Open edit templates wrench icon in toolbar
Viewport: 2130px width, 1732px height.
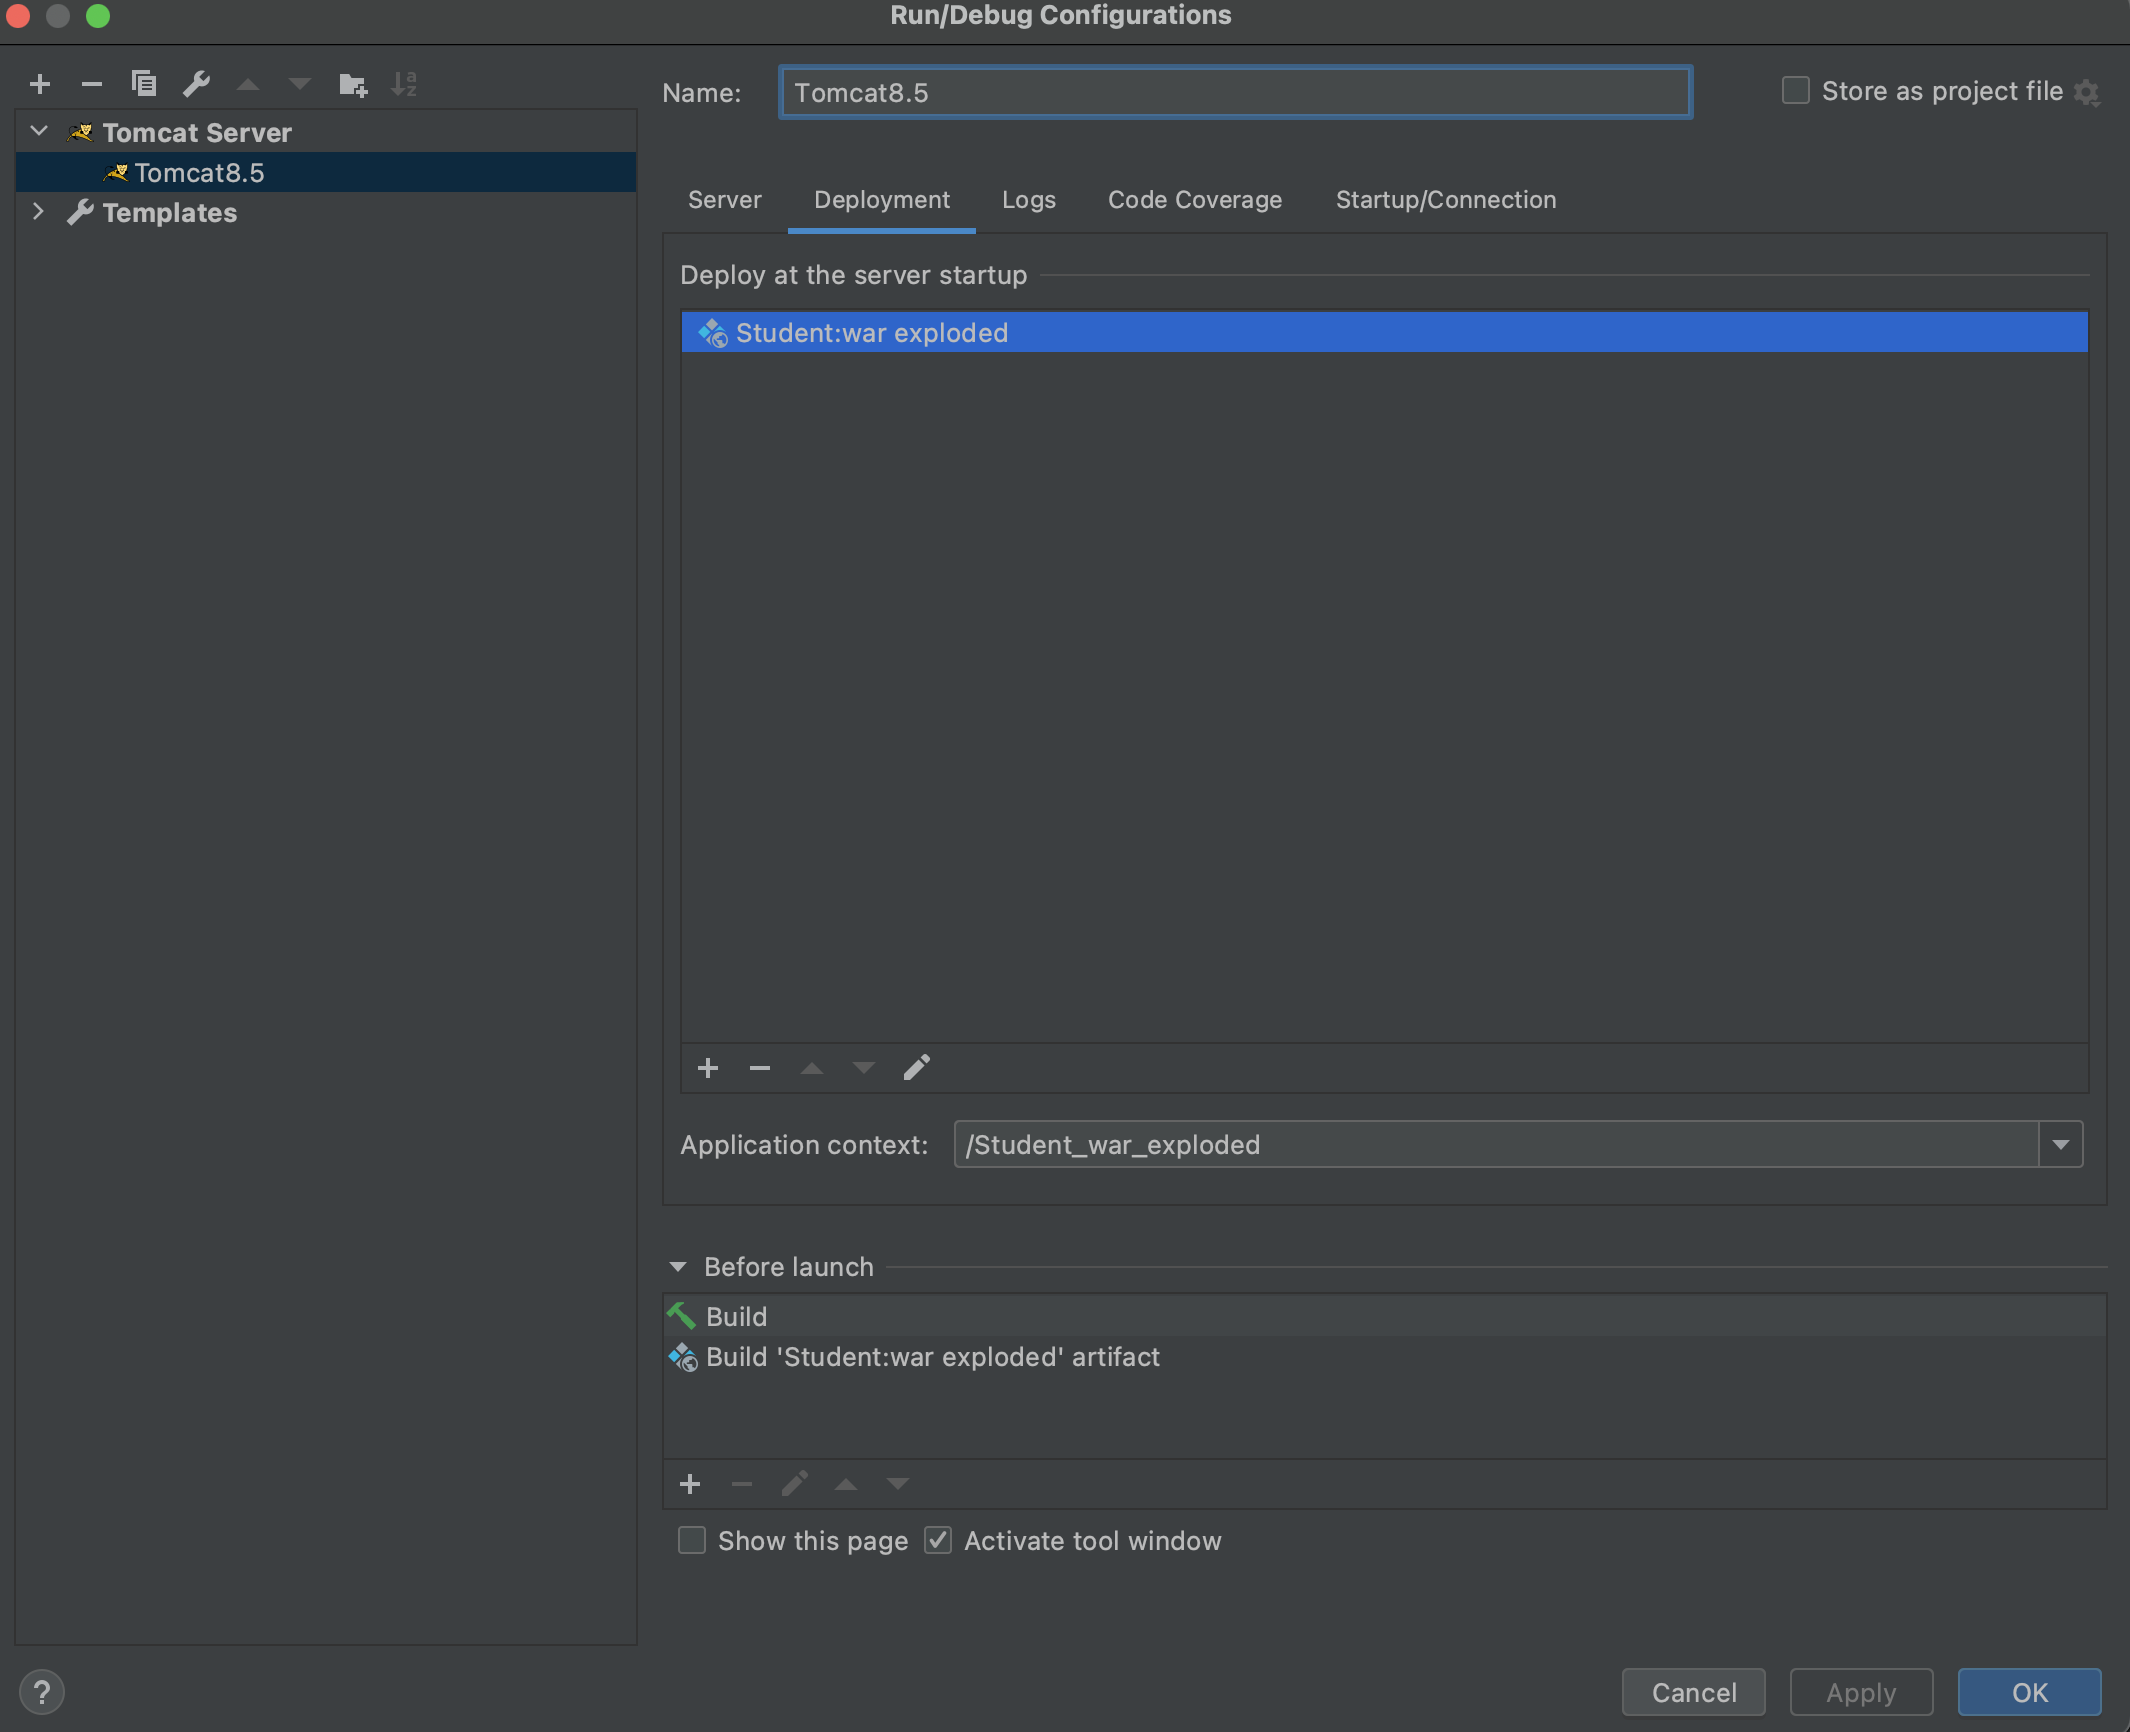196,84
